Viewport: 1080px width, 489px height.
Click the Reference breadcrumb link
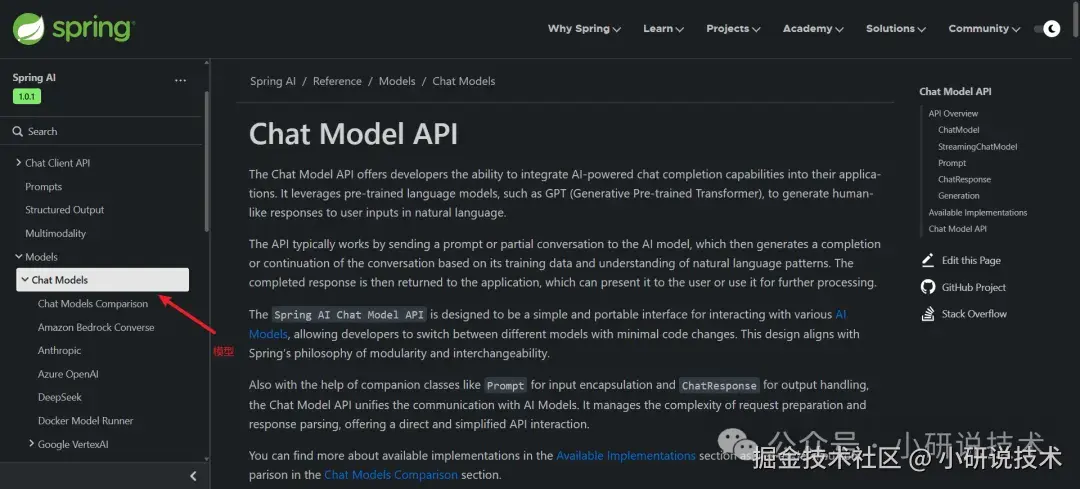[x=337, y=81]
